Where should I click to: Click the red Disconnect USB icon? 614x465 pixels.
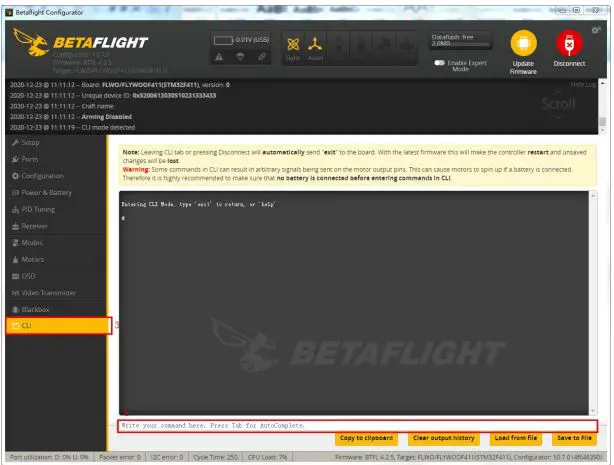coord(569,43)
